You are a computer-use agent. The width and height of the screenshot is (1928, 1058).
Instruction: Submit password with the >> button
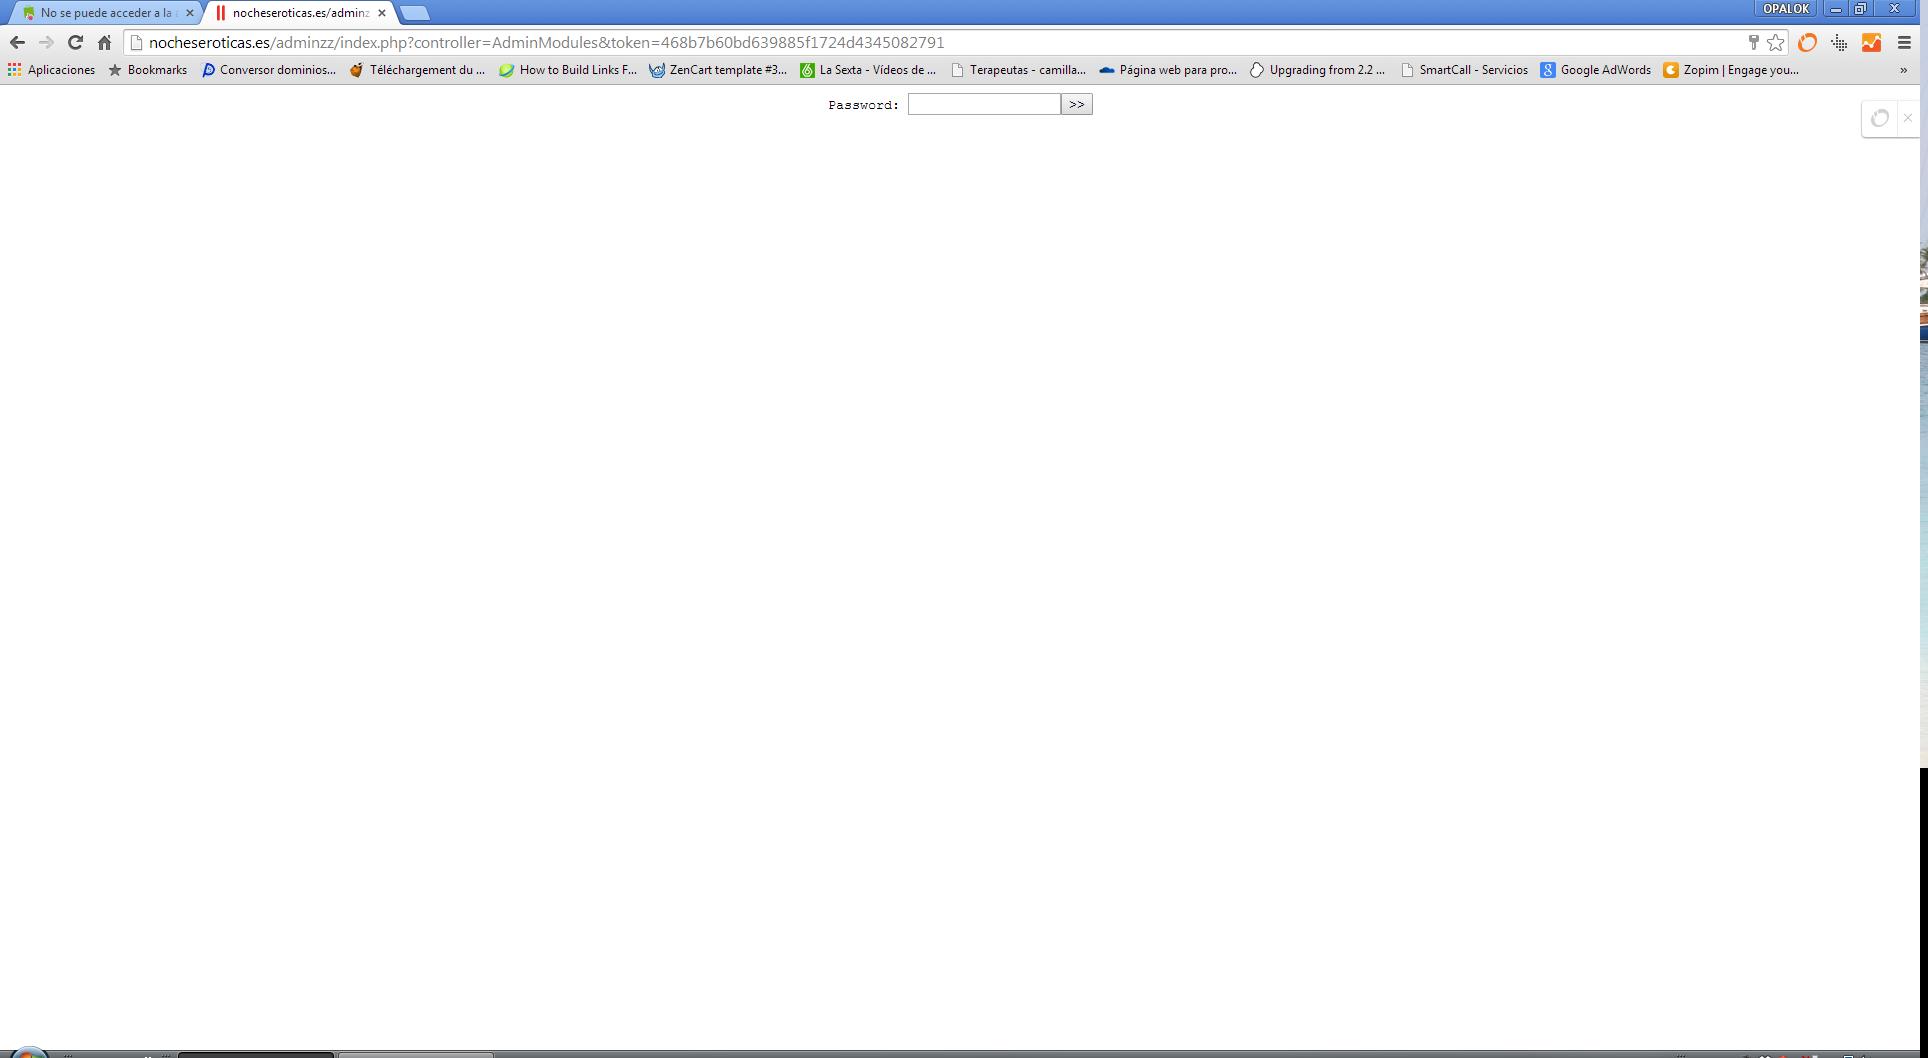pos(1077,104)
